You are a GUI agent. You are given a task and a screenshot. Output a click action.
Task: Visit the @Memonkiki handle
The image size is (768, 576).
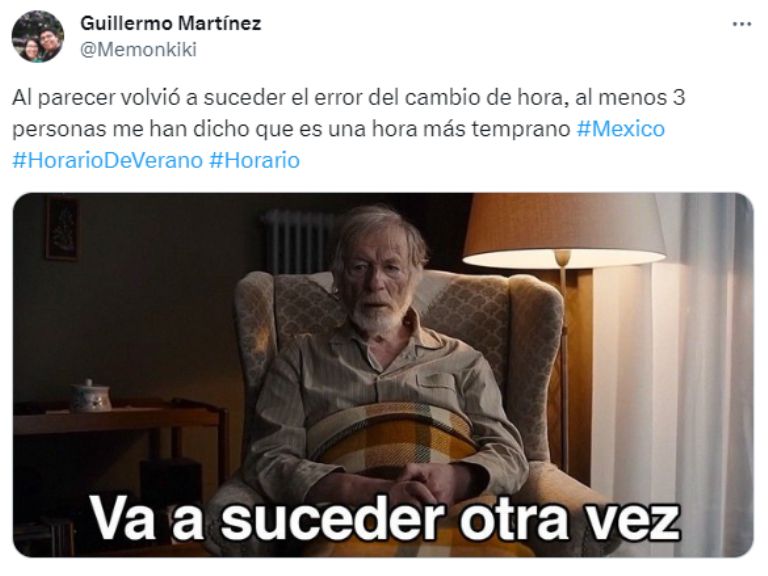[x=138, y=49]
